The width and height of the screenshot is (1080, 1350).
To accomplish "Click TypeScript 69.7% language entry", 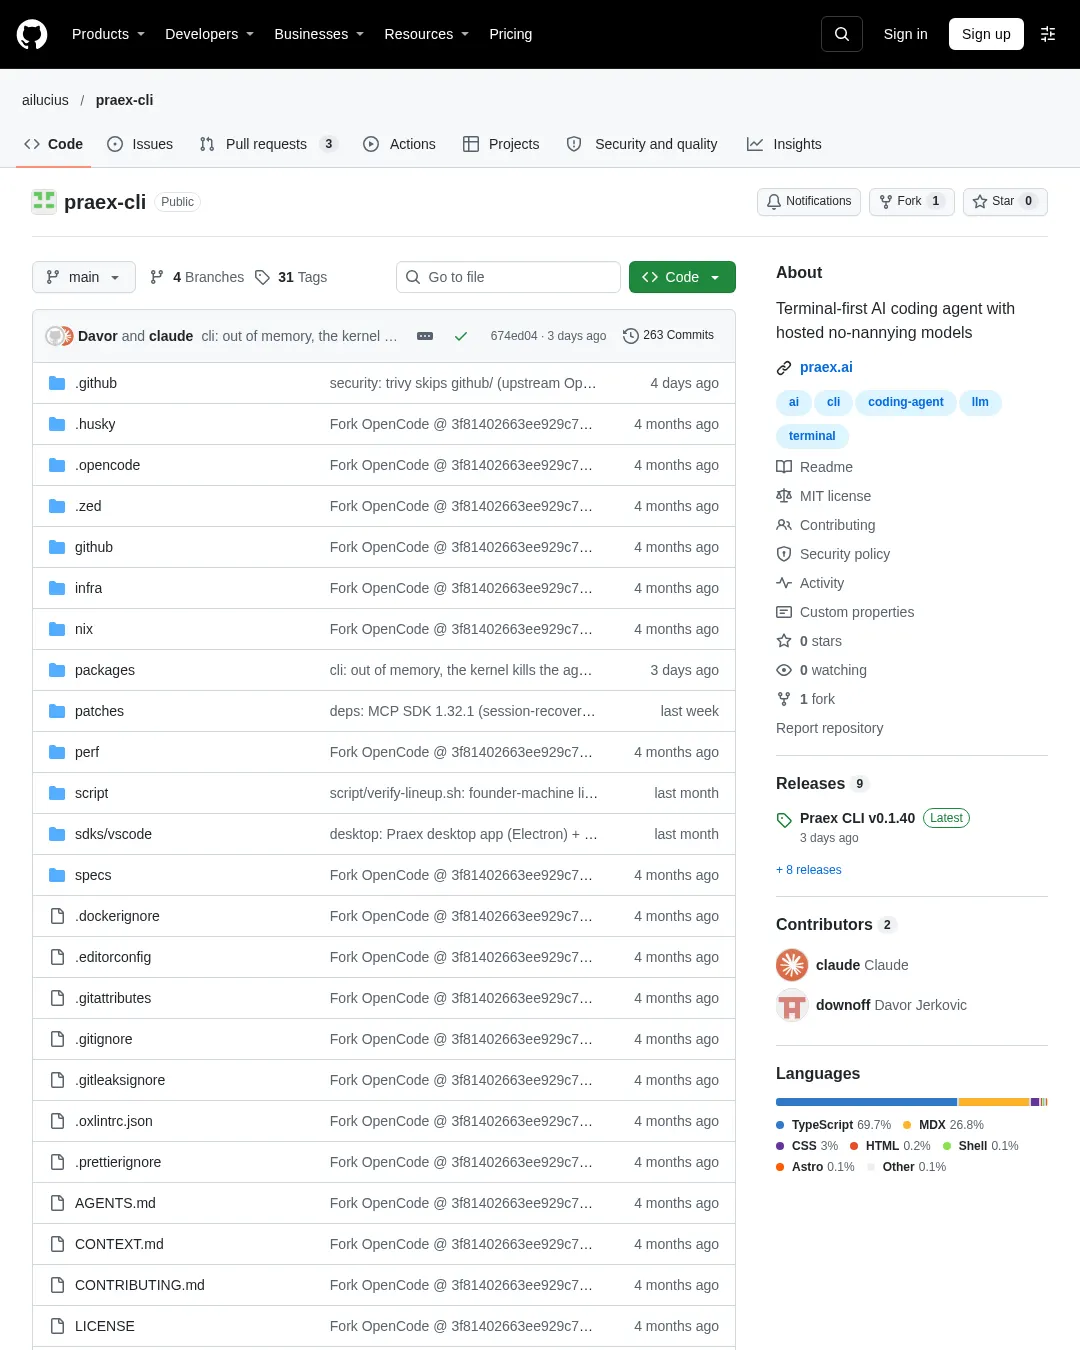I will (x=834, y=1125).
